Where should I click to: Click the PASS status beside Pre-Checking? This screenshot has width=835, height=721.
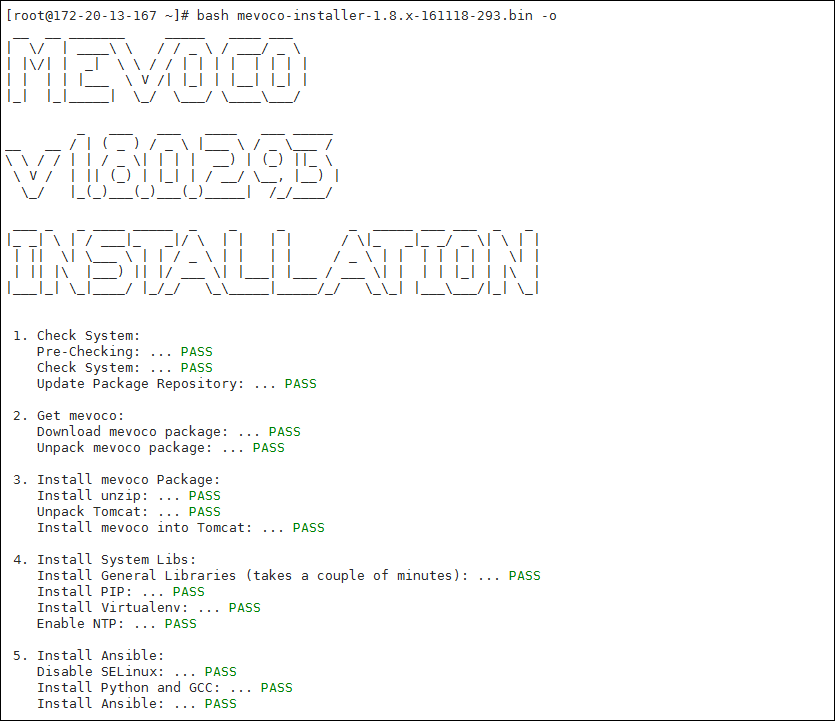pyautogui.click(x=197, y=351)
